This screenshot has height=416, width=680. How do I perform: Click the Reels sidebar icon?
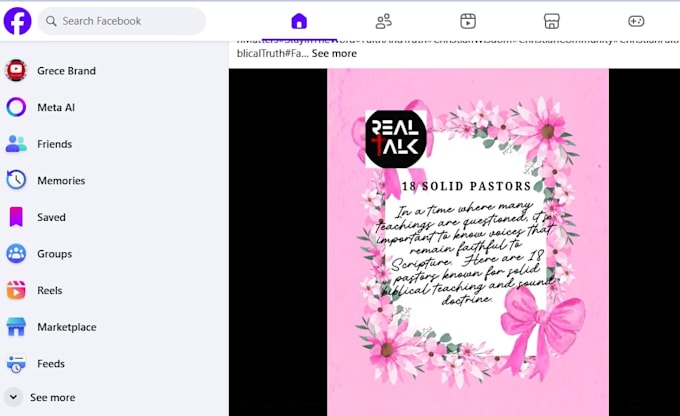[16, 290]
